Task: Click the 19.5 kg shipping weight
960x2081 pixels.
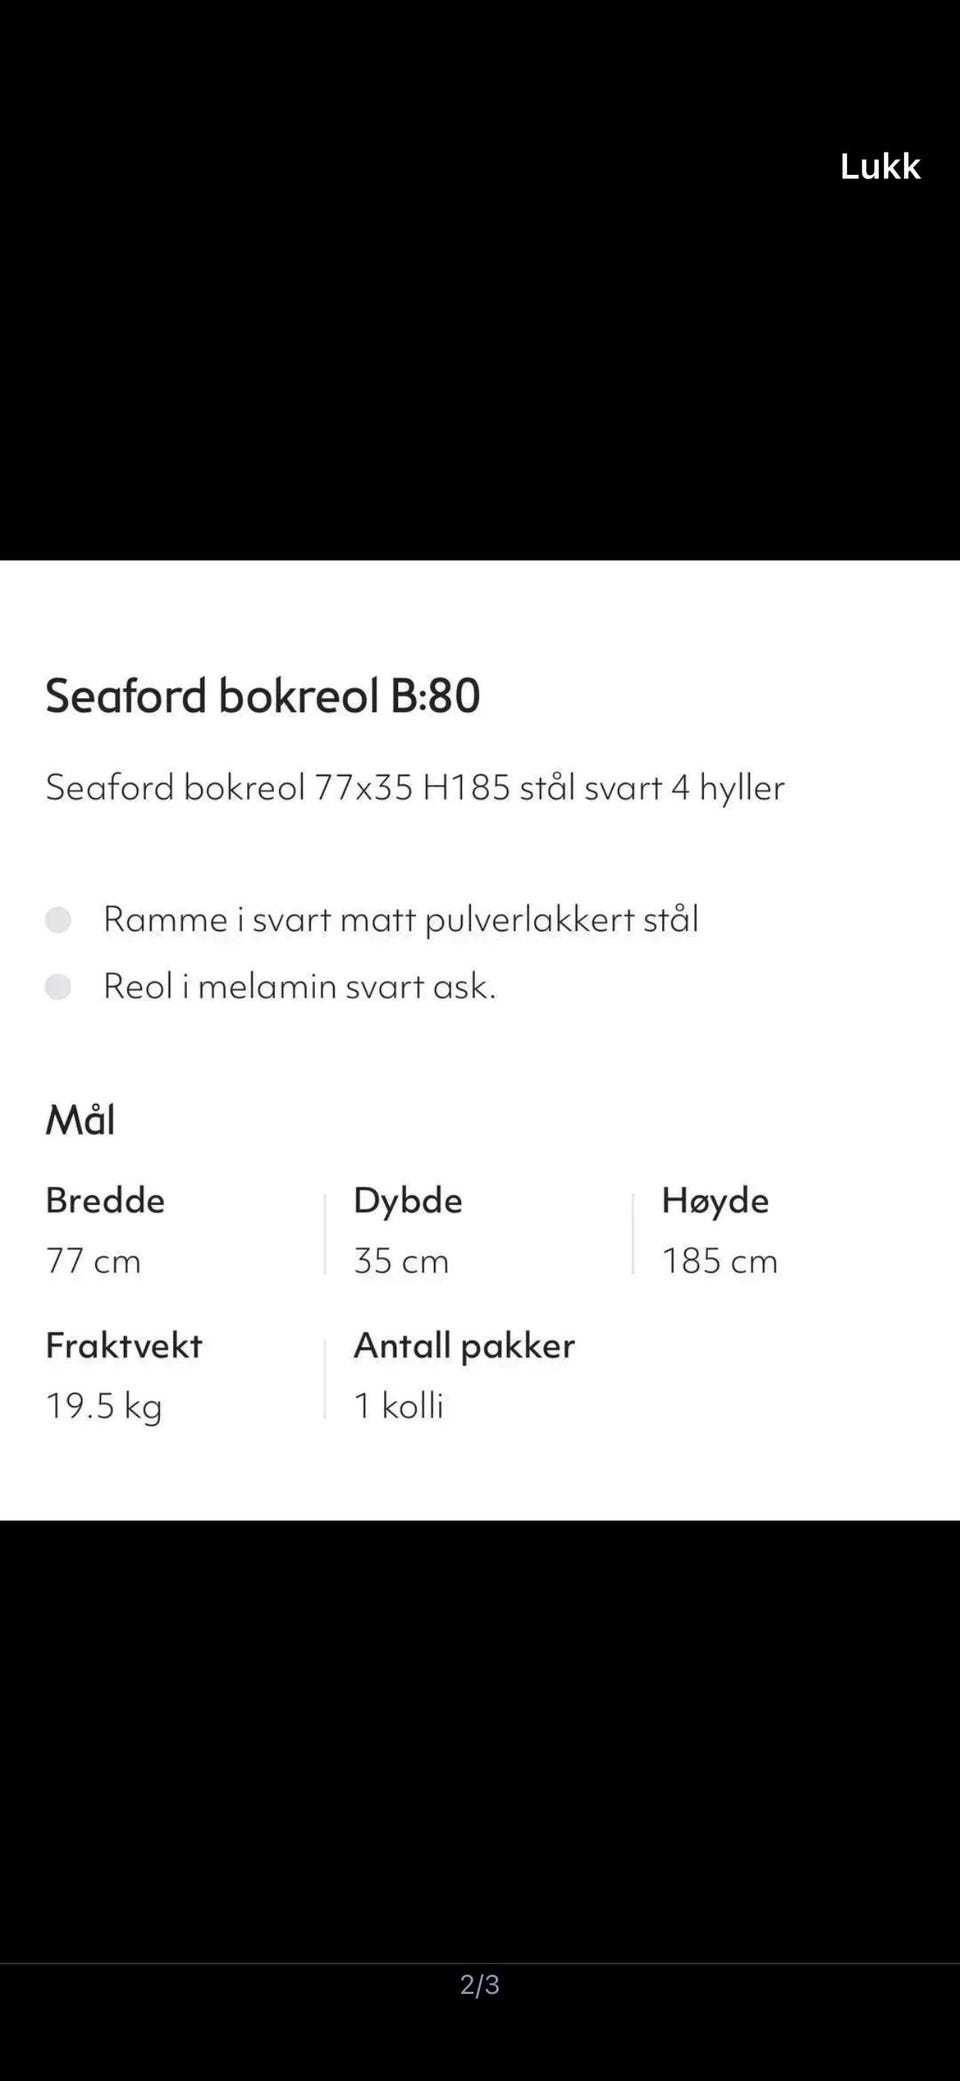Action: [x=104, y=1406]
